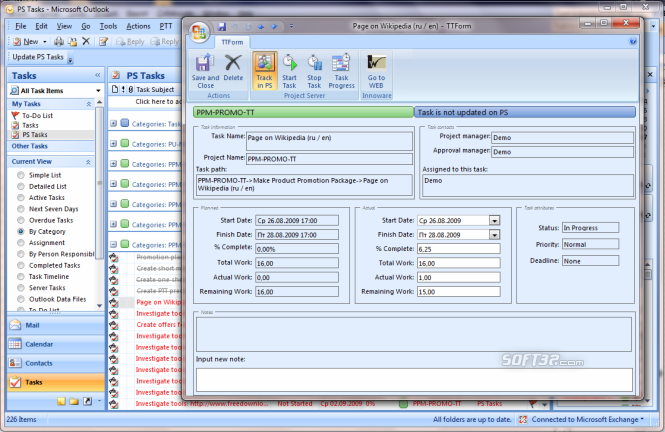Screen dimensions: 665x432
Task: Click the Tasks navigation button
Action: pos(56,382)
